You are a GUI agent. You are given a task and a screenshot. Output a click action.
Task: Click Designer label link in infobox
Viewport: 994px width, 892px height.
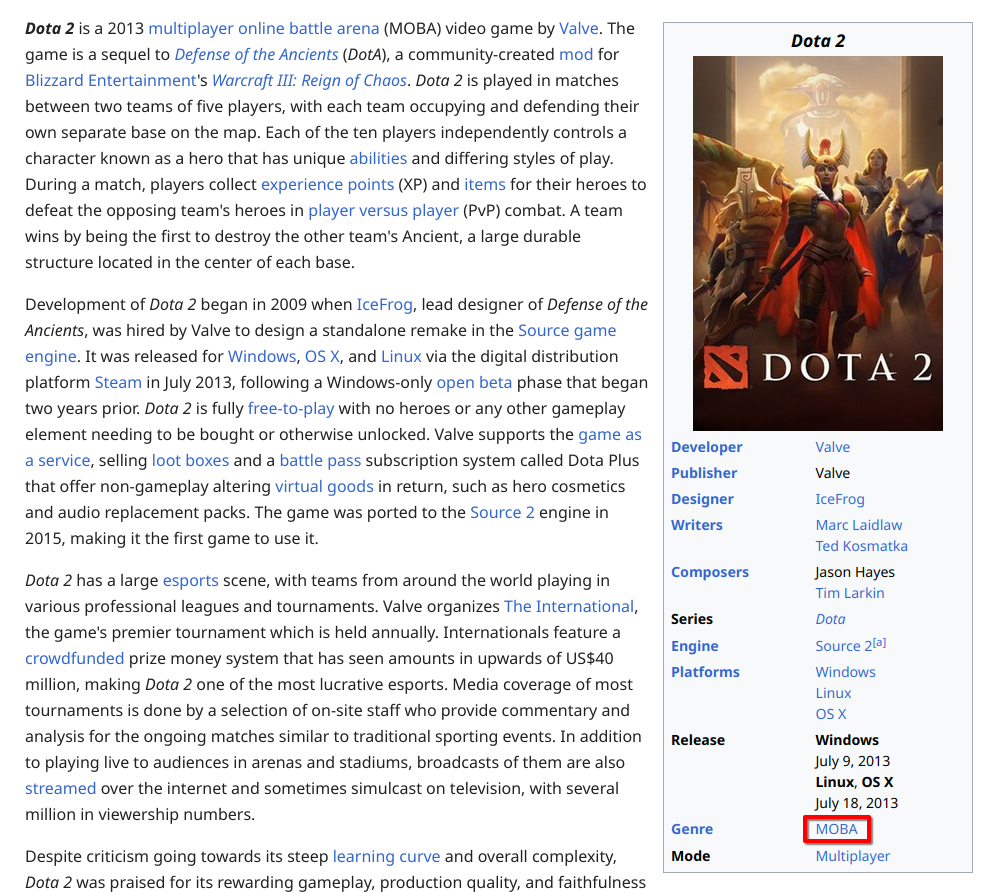(702, 499)
